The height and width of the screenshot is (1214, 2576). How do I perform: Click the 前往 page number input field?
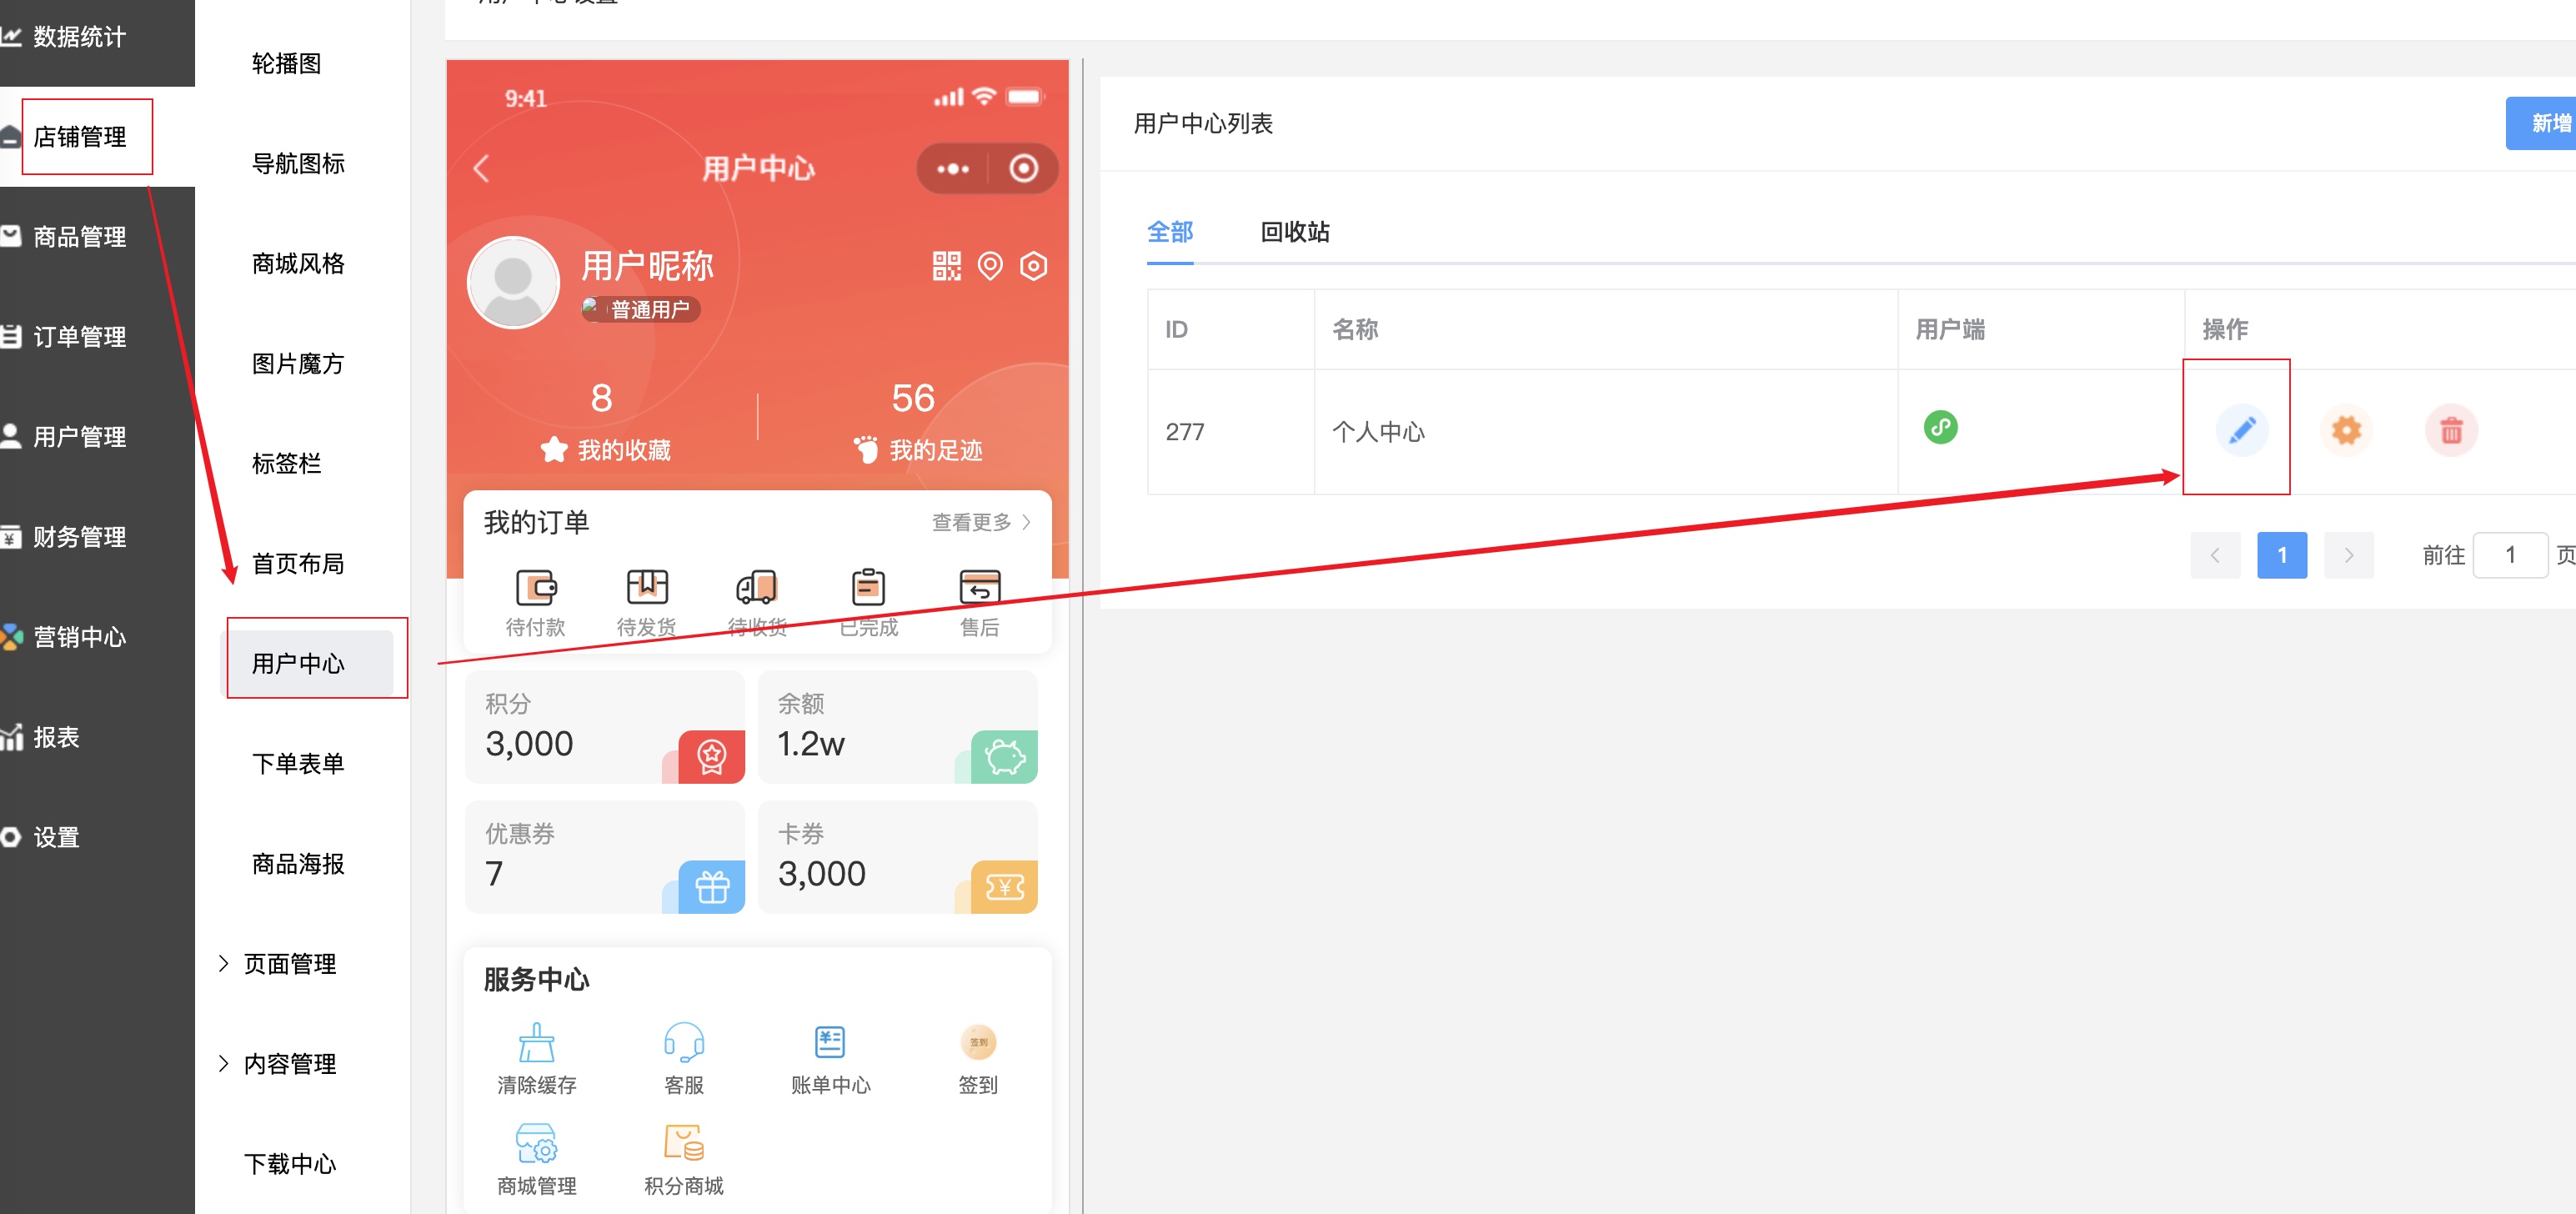click(x=2510, y=555)
